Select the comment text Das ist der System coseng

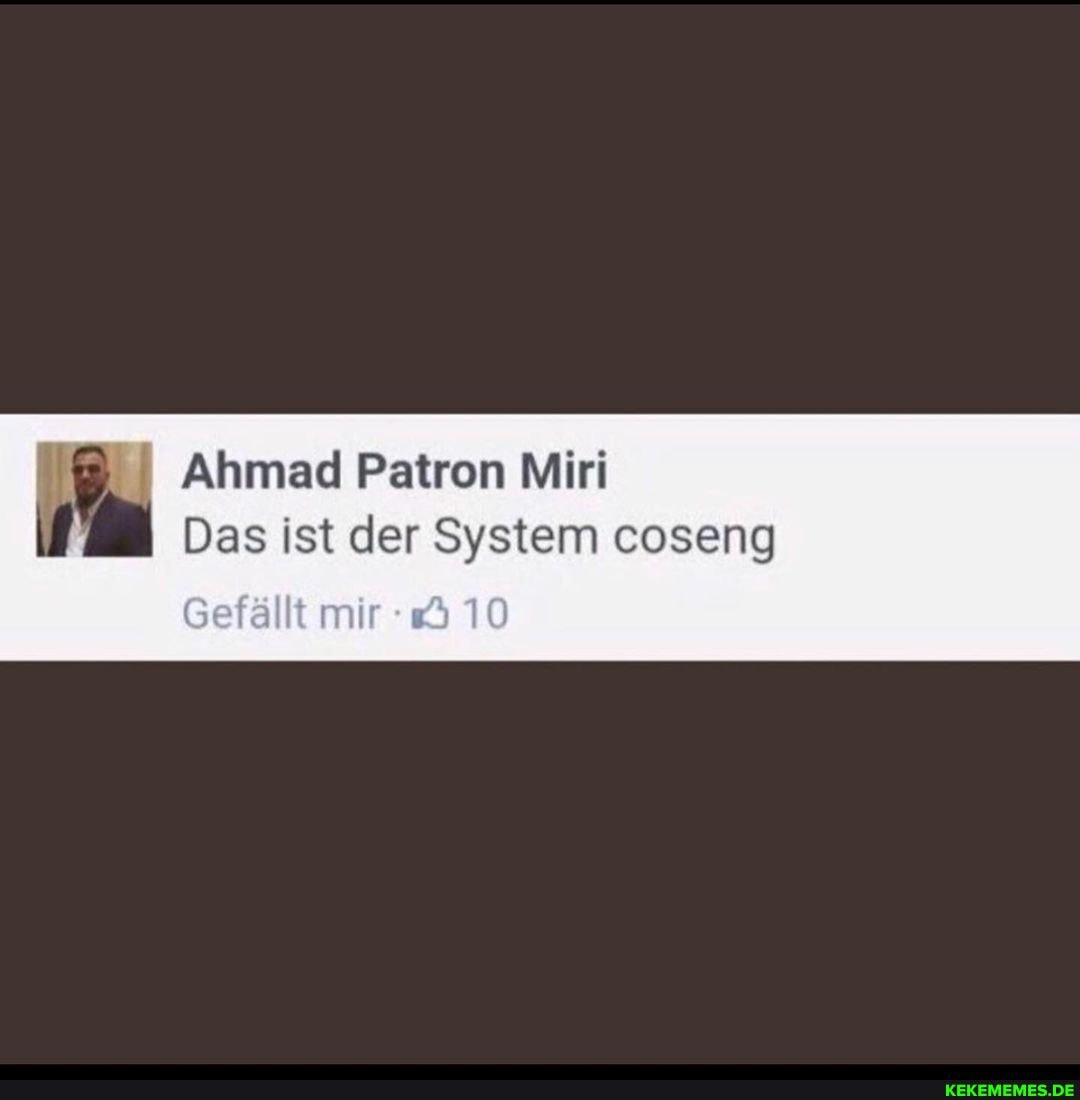point(479,539)
